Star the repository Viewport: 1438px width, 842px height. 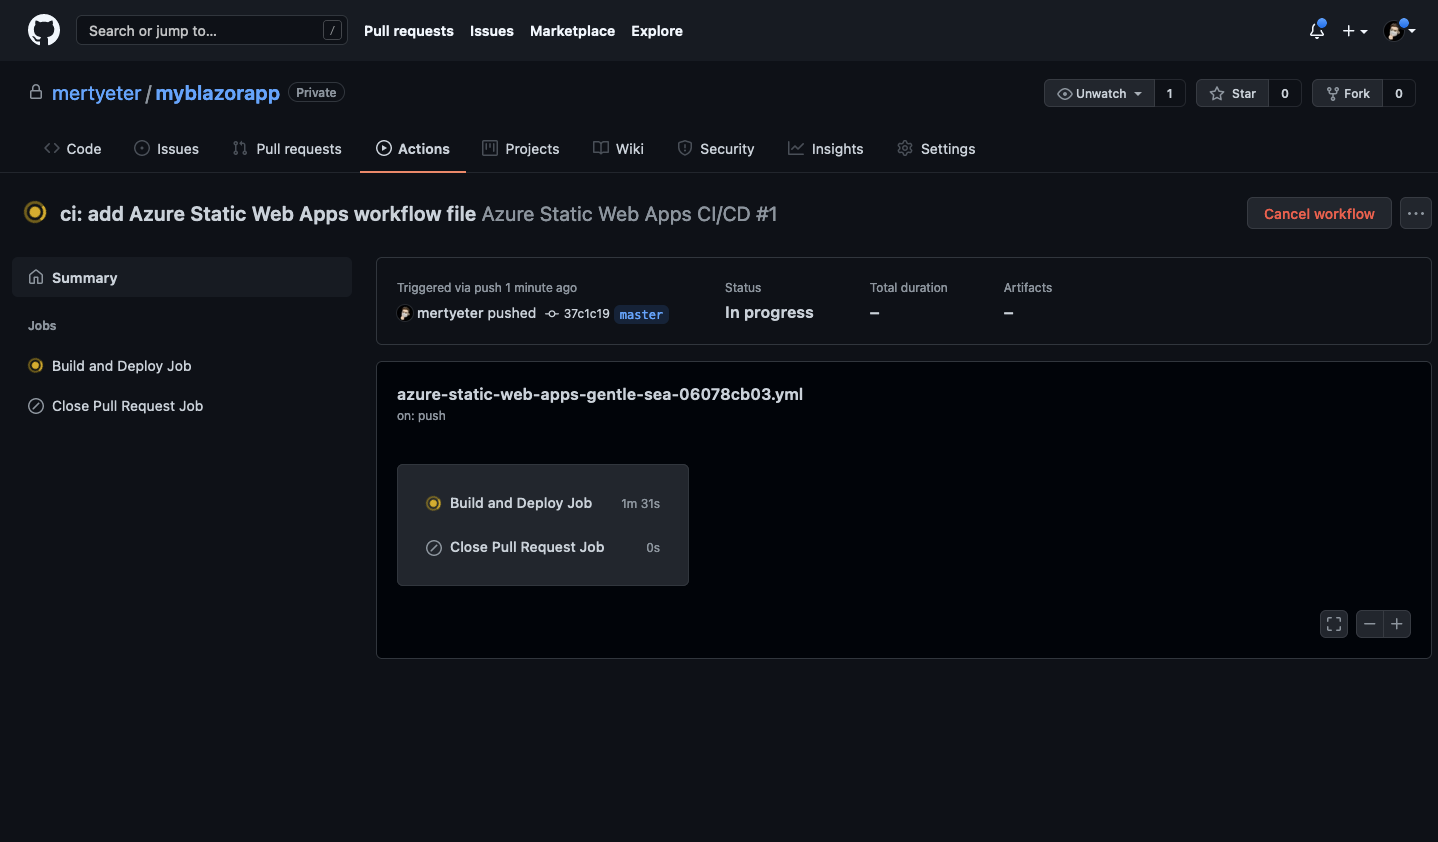[1232, 93]
